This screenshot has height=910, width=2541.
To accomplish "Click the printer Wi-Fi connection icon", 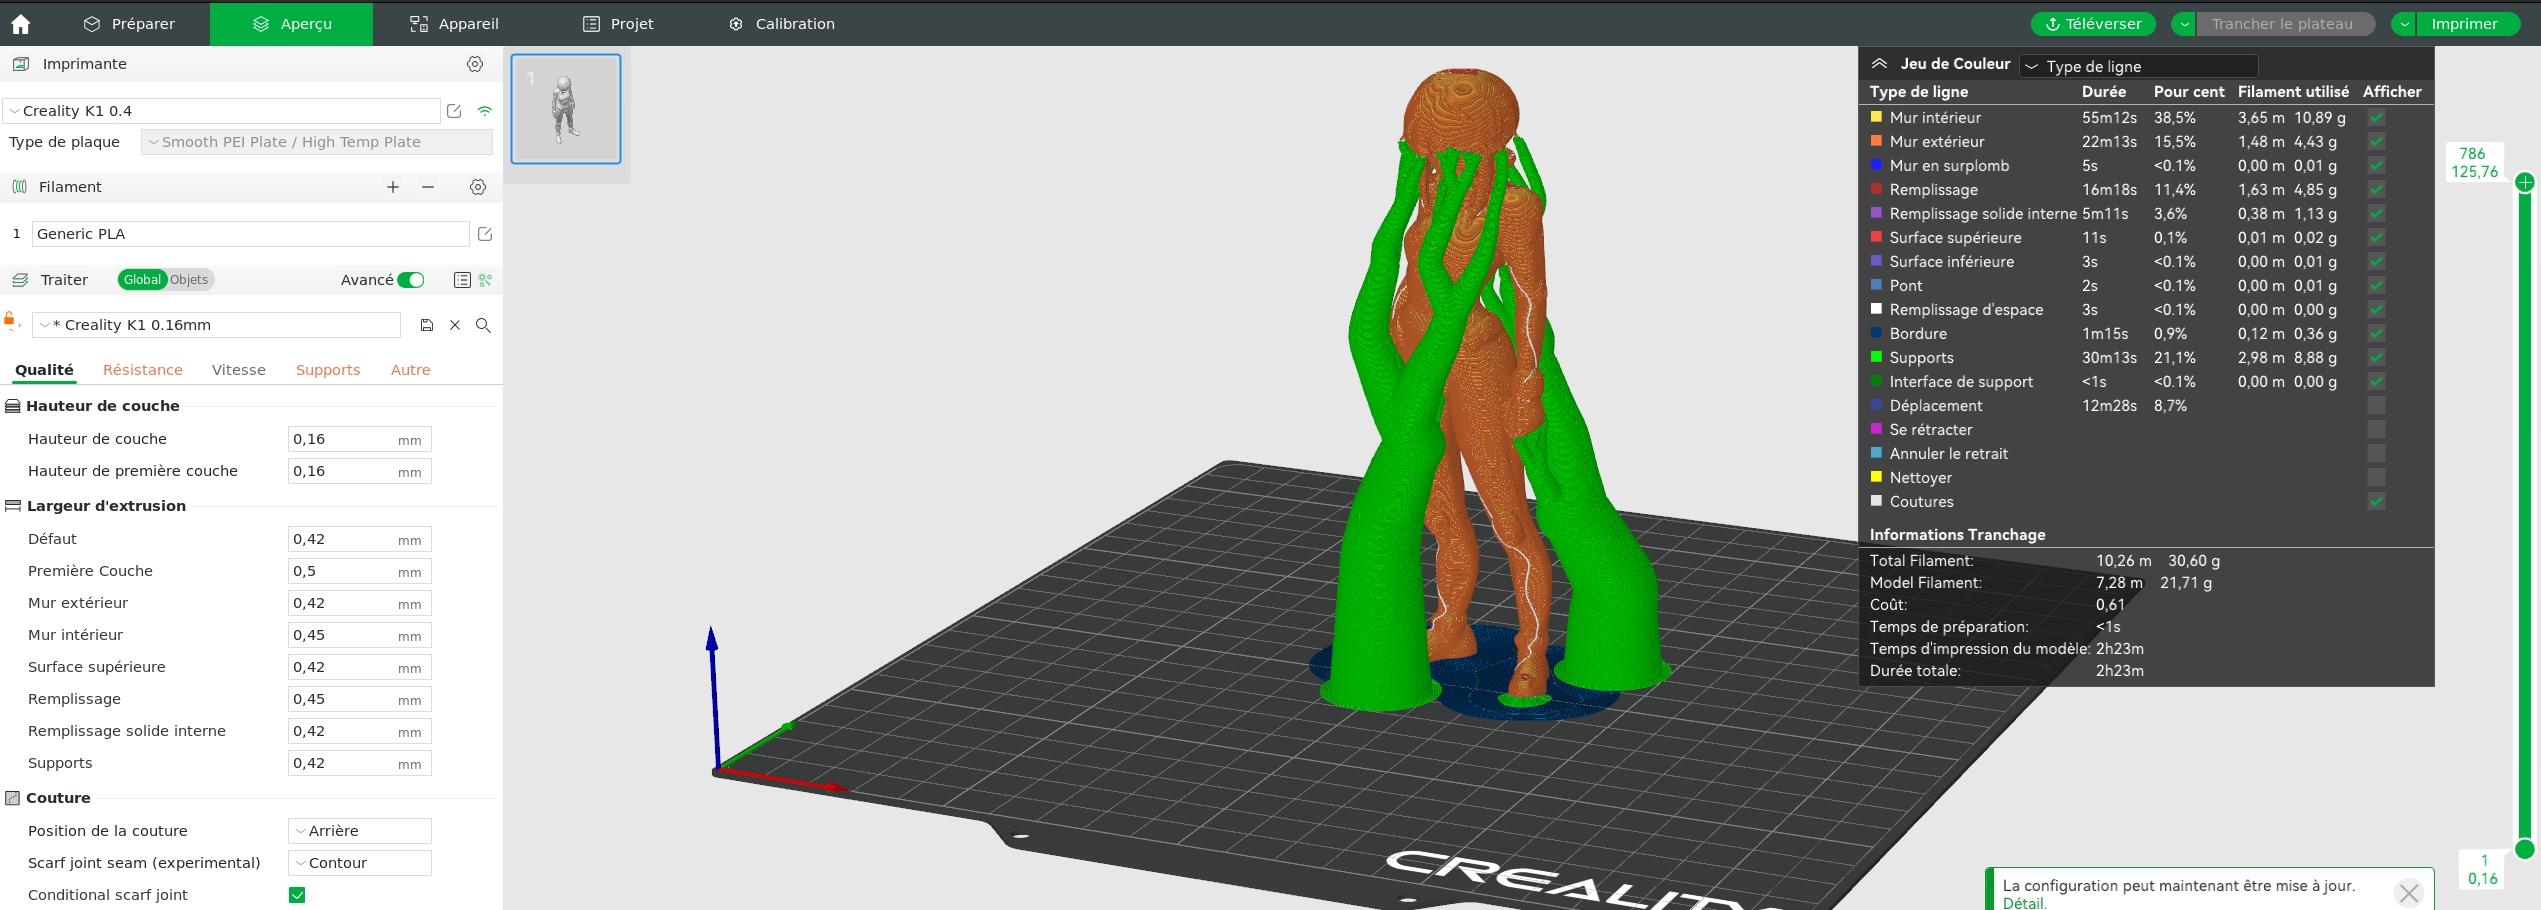I will coord(485,111).
